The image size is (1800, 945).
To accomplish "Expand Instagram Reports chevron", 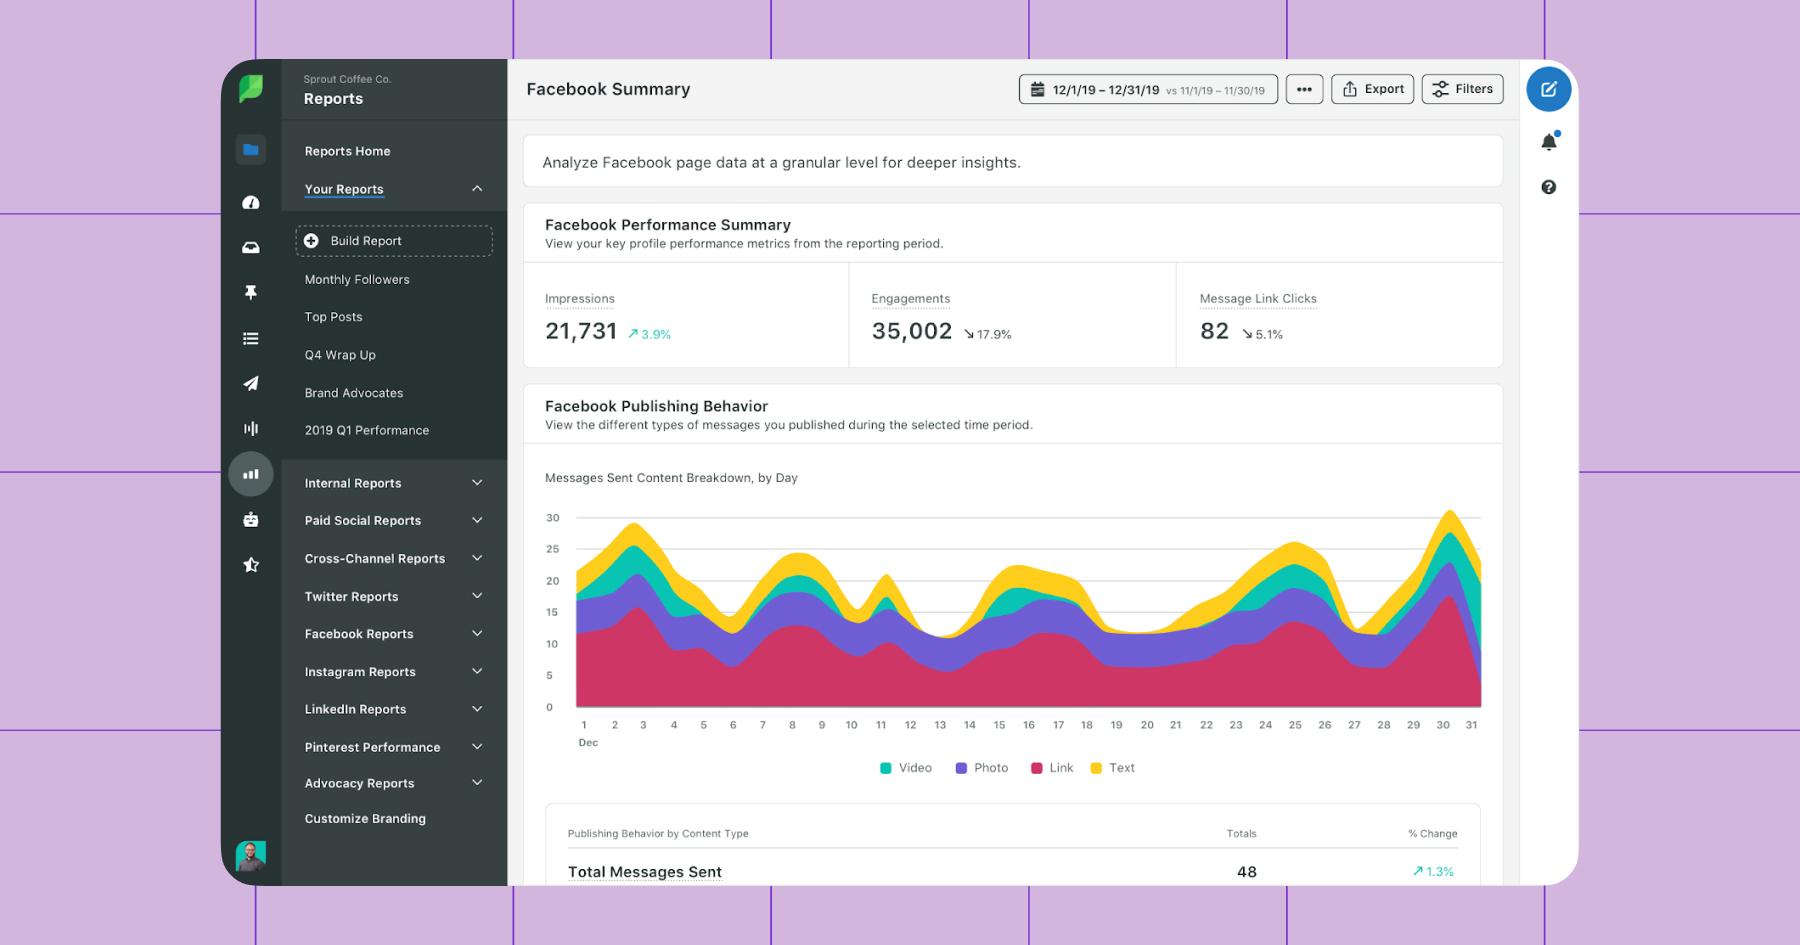I will [x=477, y=672].
